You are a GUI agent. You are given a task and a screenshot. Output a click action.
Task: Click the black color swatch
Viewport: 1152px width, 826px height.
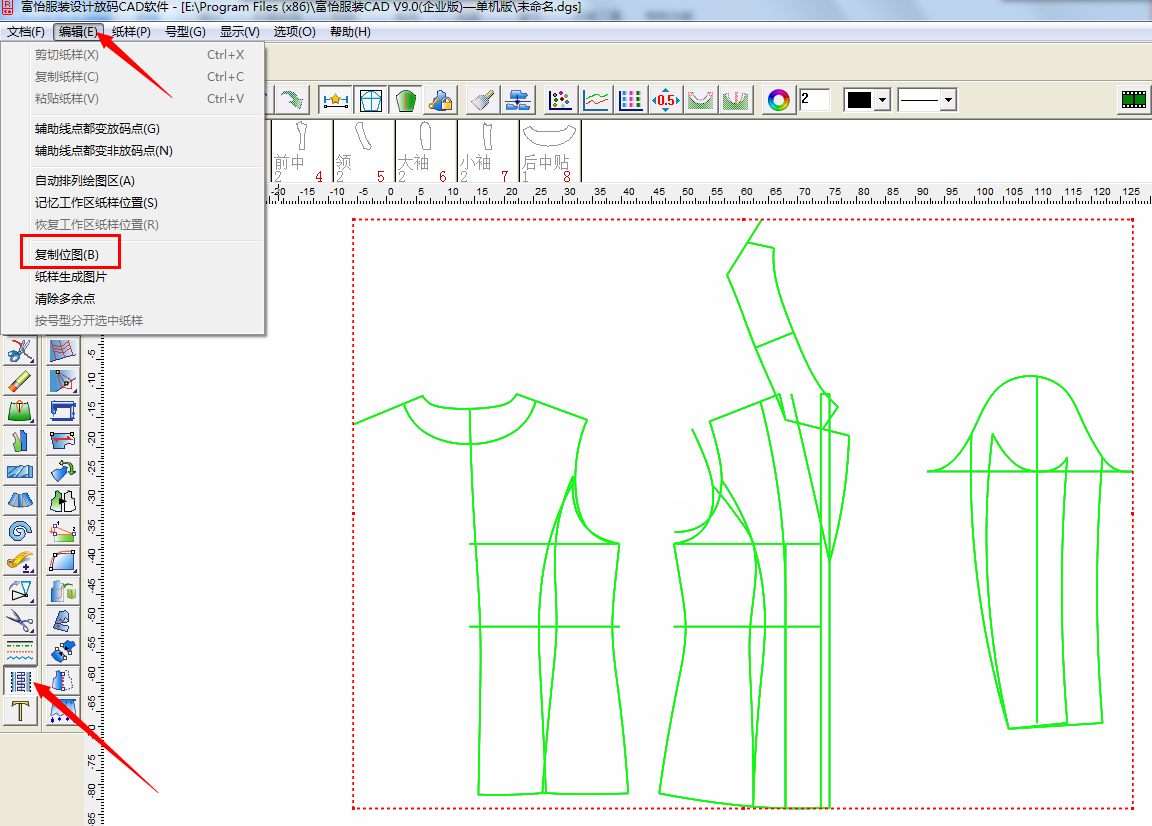pyautogui.click(x=860, y=100)
